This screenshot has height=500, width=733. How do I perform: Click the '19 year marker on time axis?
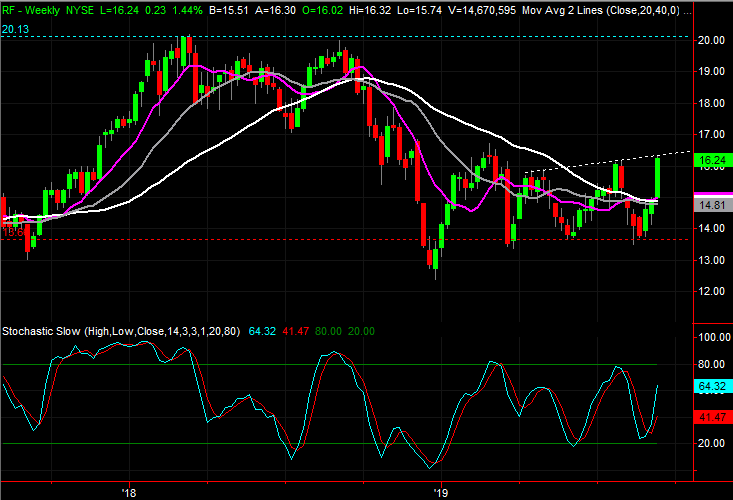440,493
